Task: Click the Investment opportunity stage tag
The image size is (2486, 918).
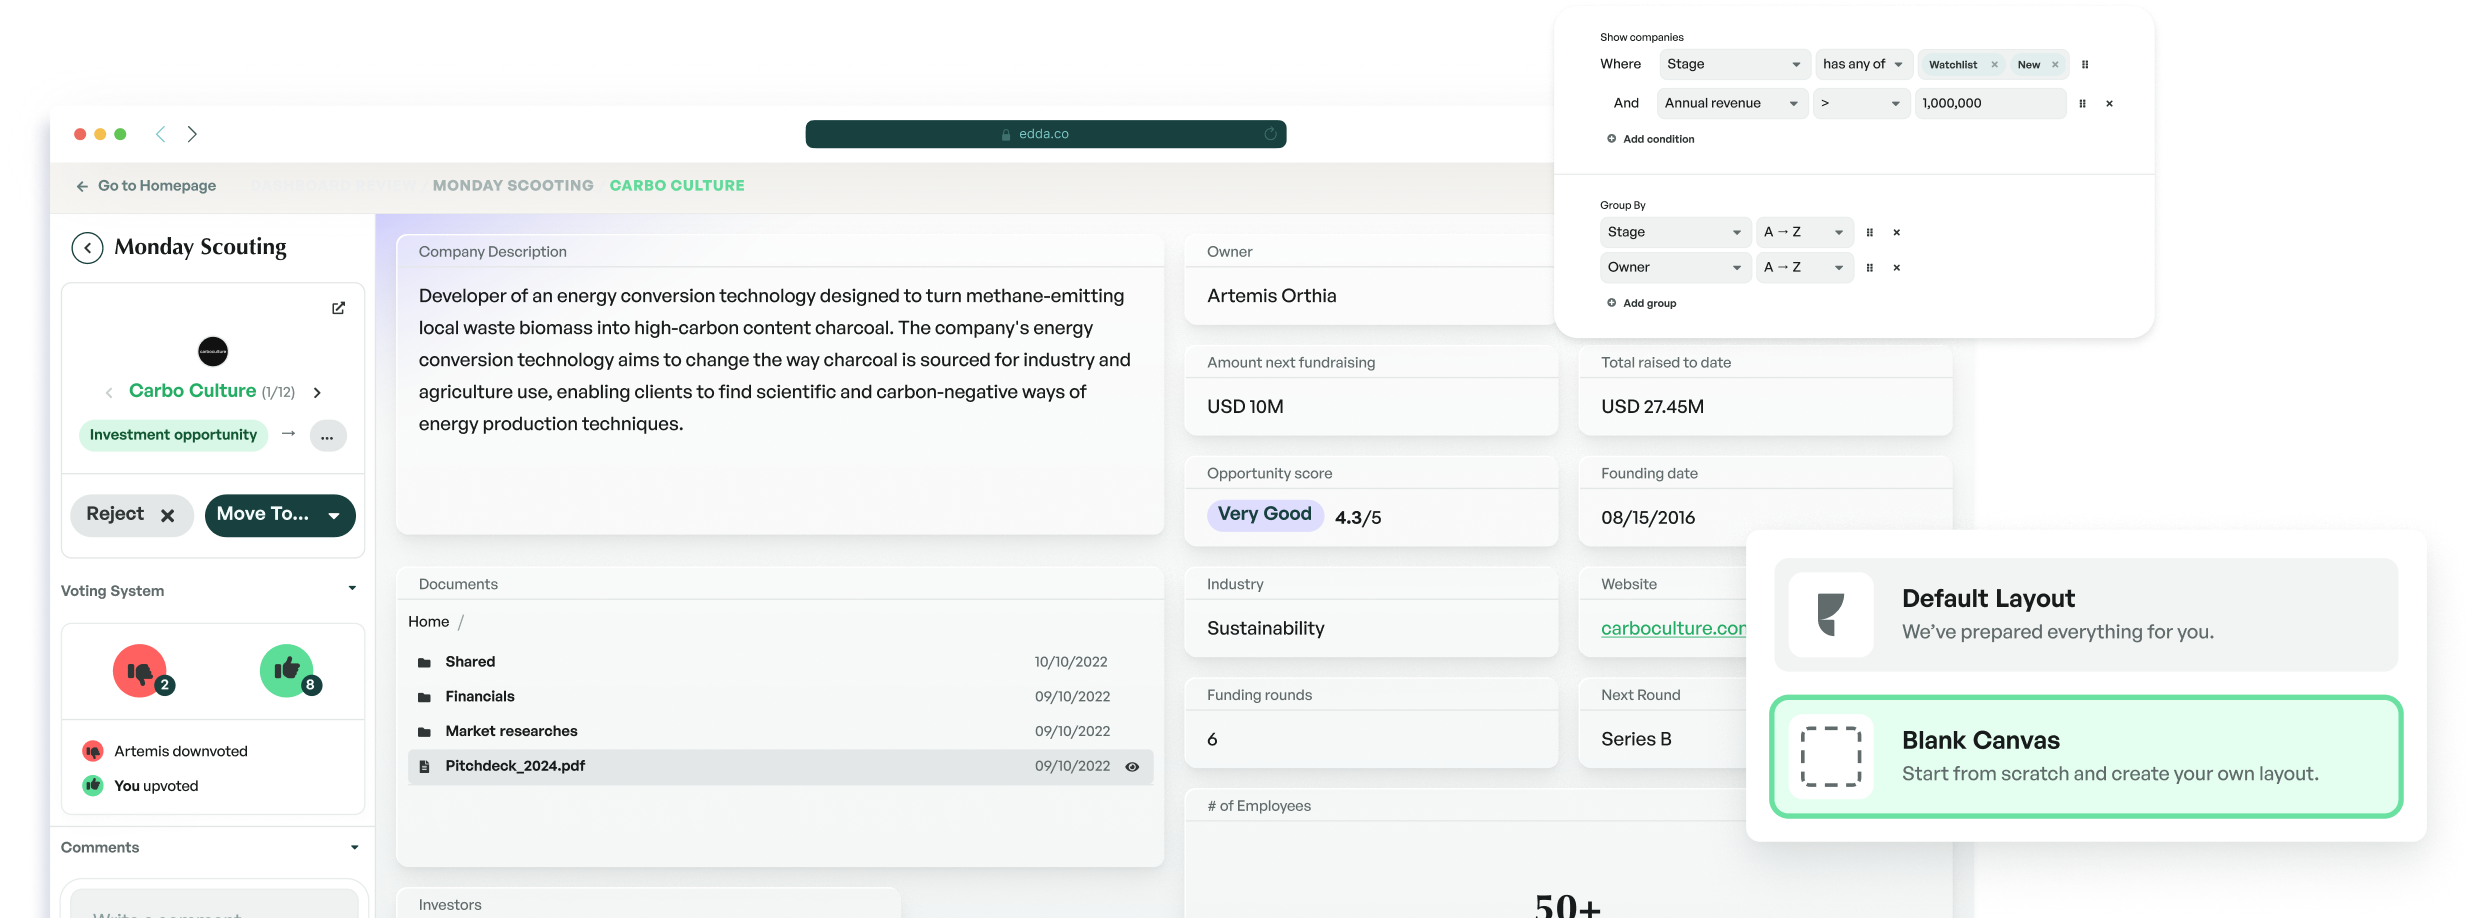Action: coord(173,435)
